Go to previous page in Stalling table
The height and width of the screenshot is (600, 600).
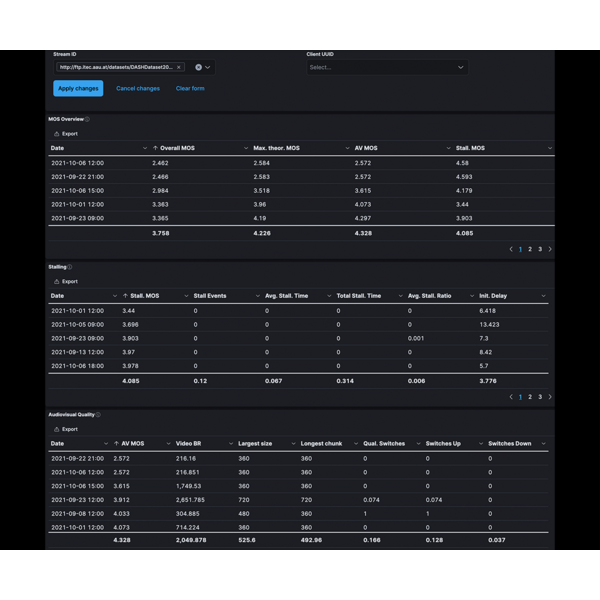coord(511,397)
